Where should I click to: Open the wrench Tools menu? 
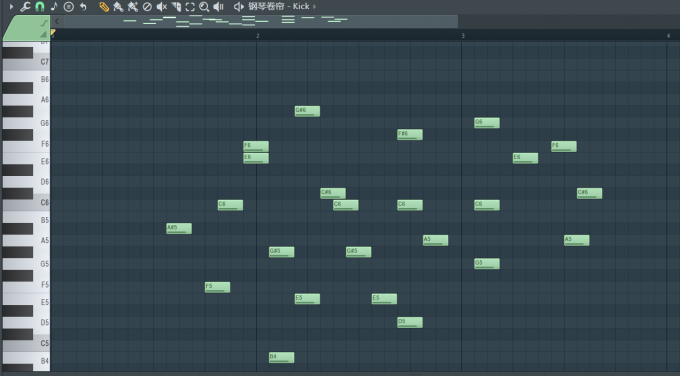pos(25,7)
